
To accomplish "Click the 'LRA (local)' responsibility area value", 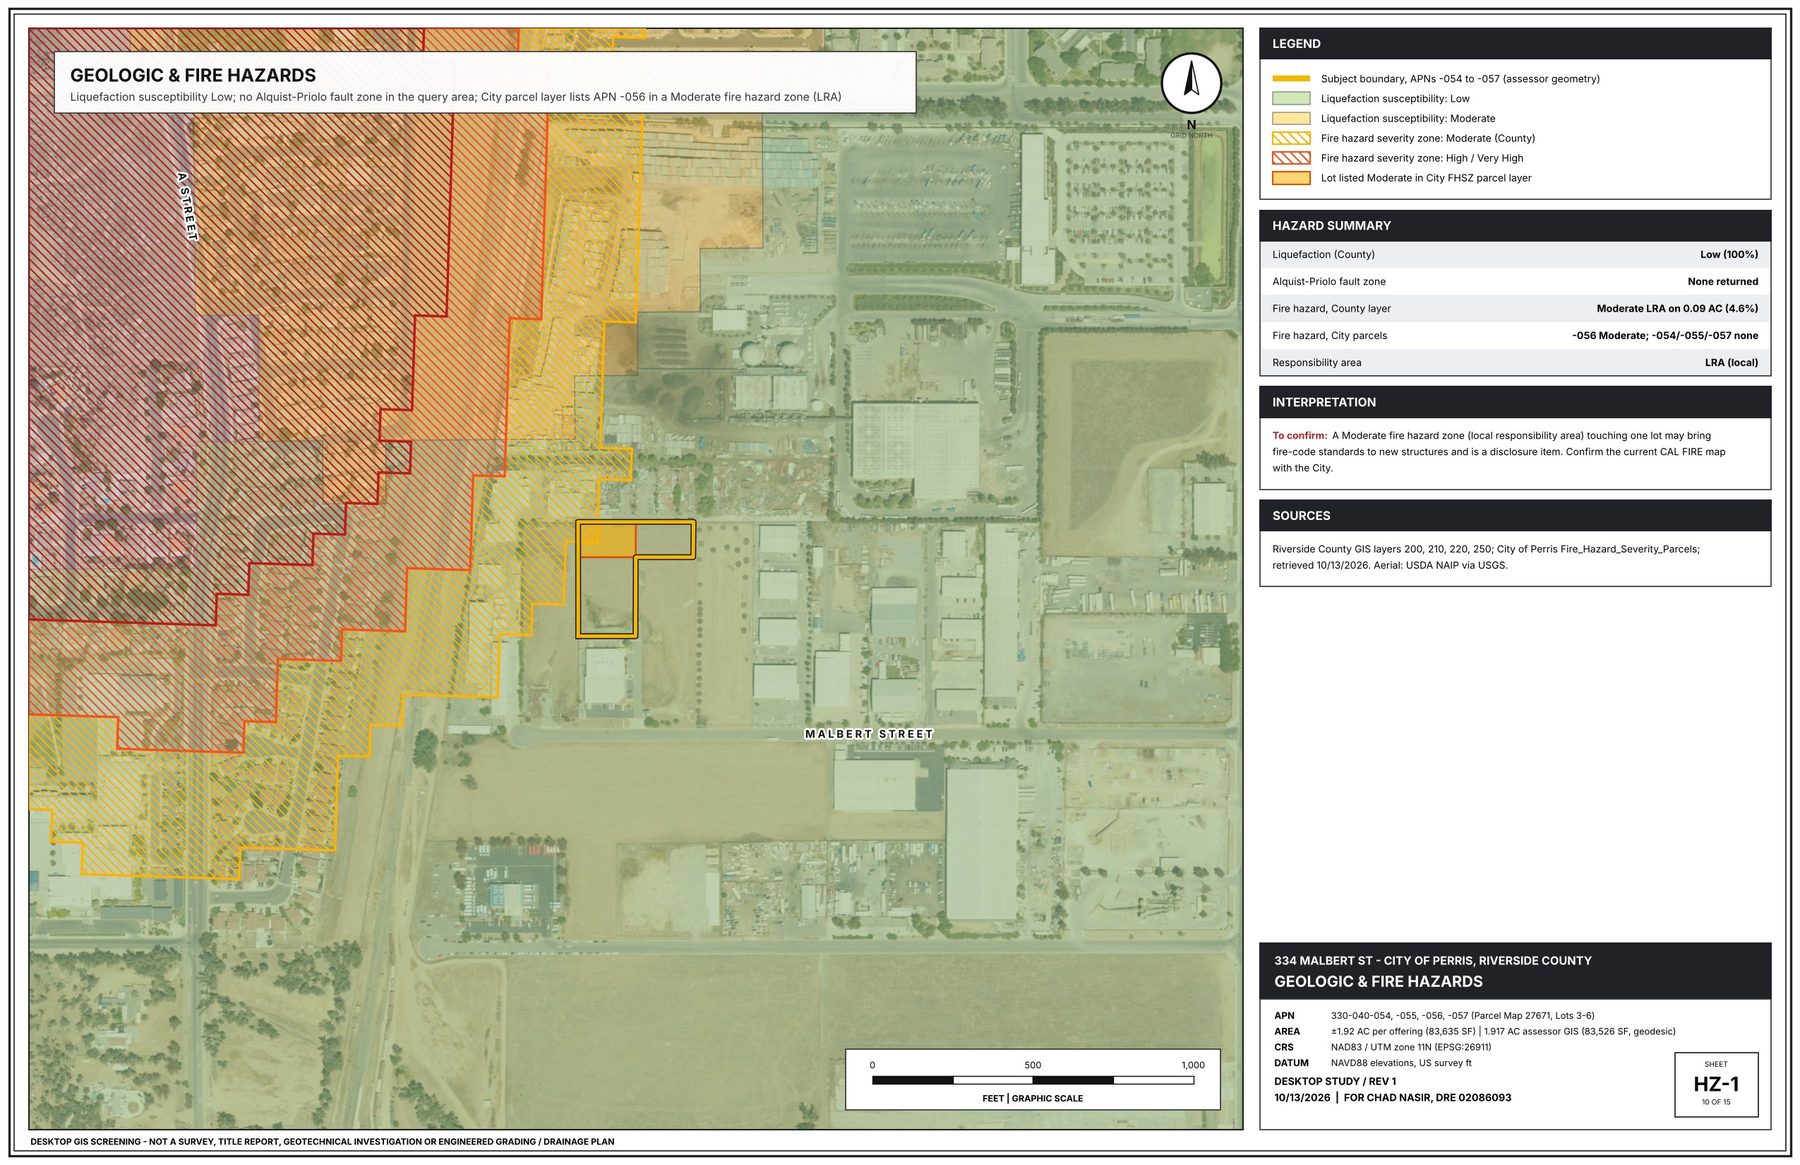I will pyautogui.click(x=1731, y=363).
